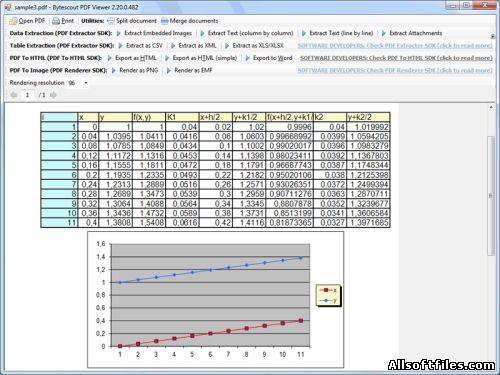
Task: Launch Split document utility
Action: [x=132, y=21]
